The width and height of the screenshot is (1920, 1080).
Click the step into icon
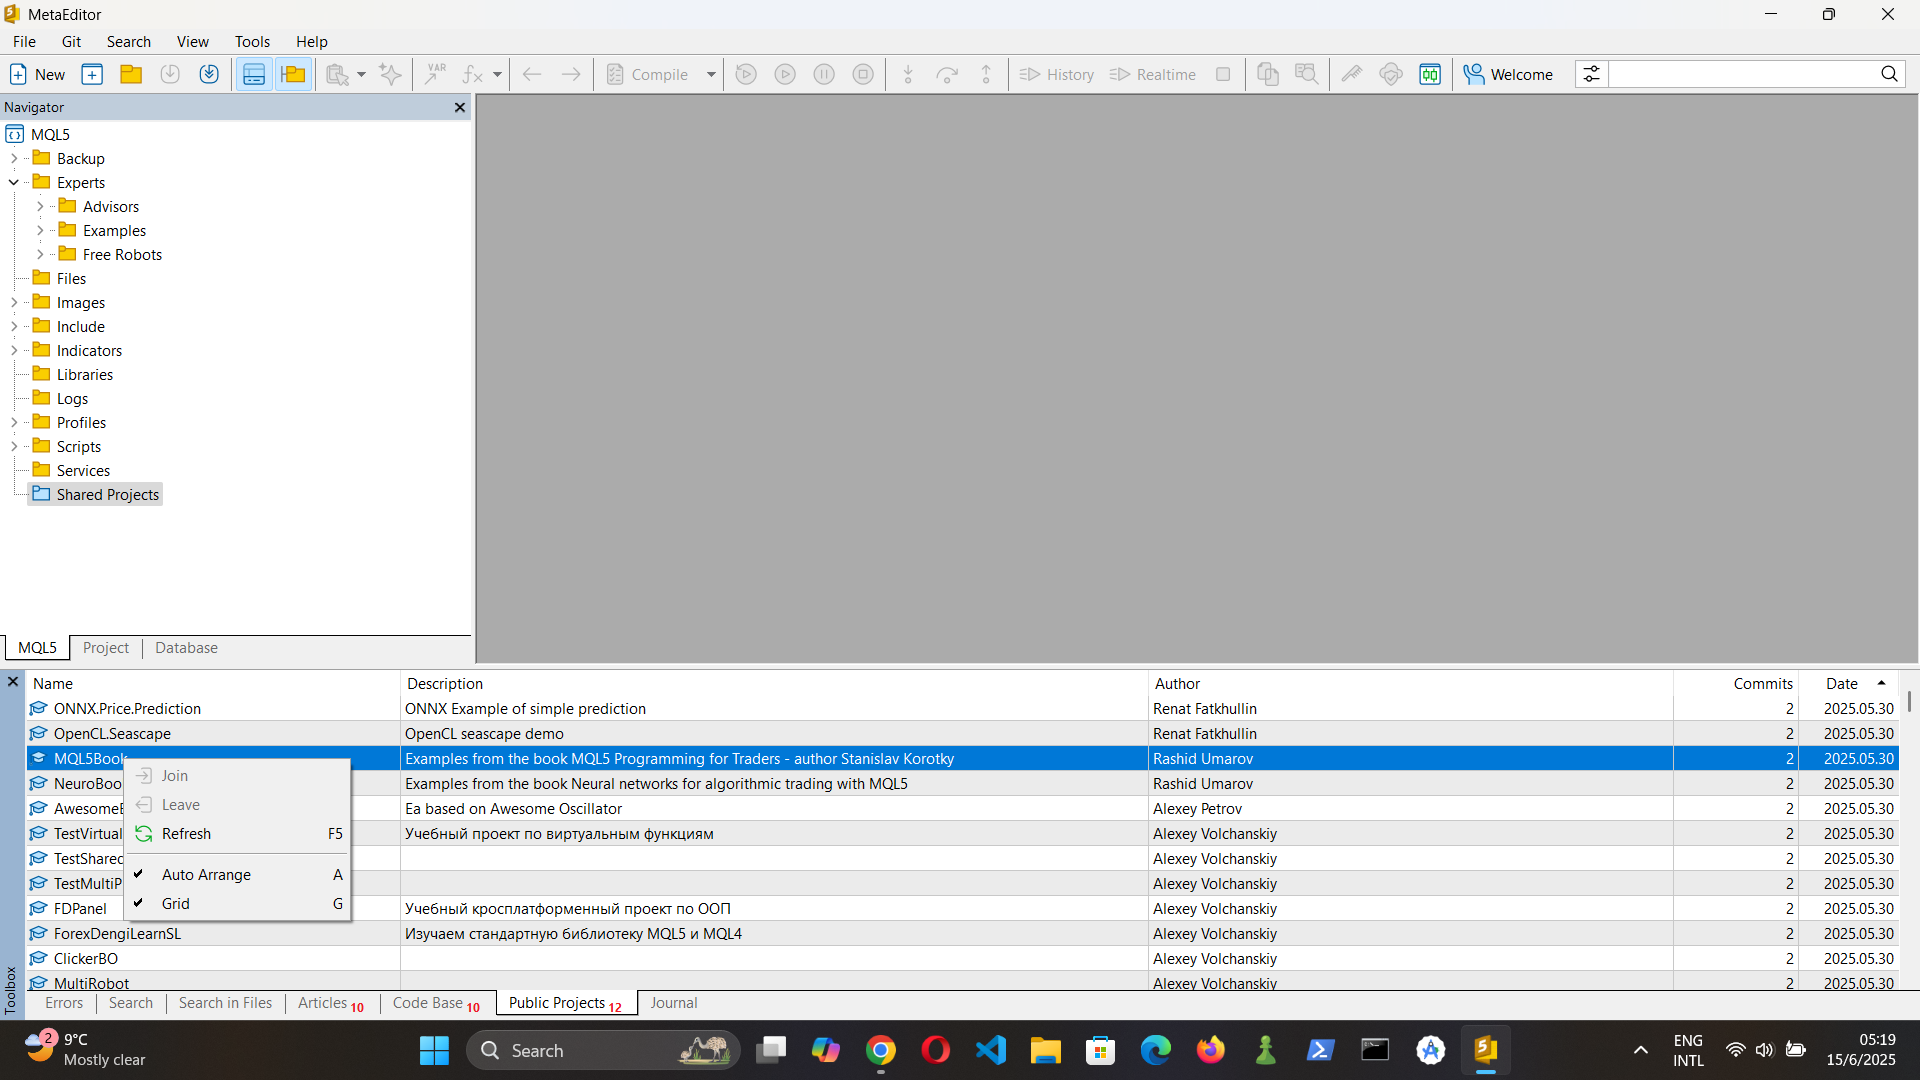pyautogui.click(x=908, y=74)
